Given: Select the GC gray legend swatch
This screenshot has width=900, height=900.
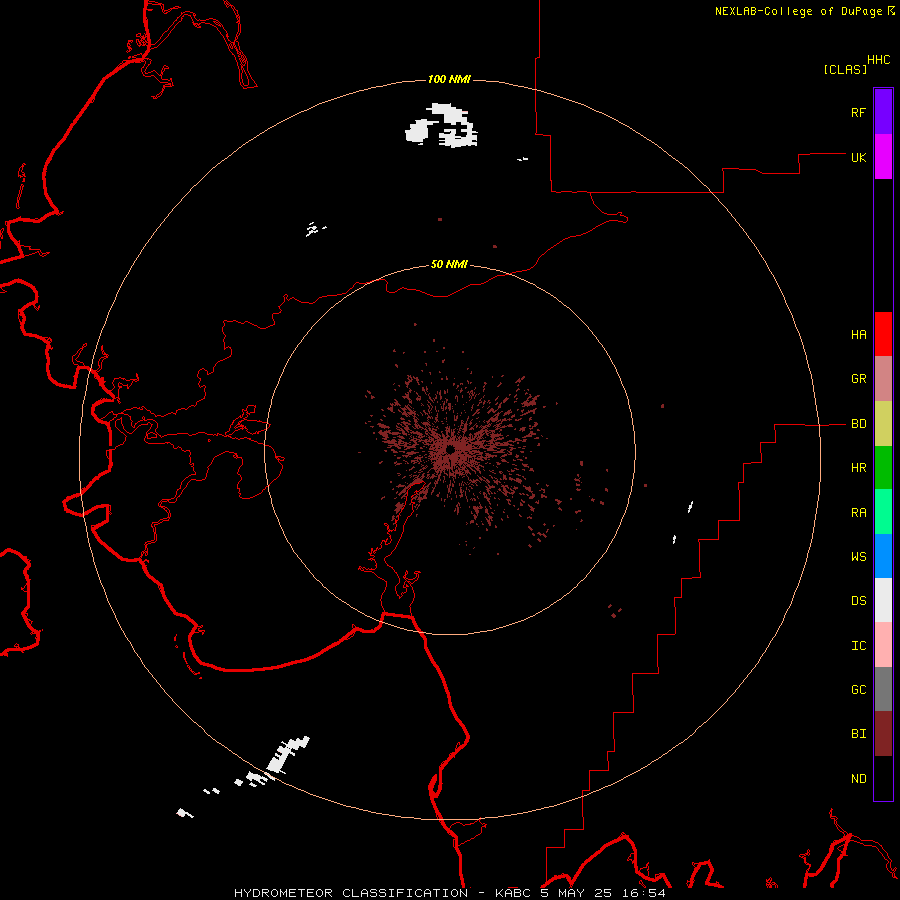Looking at the screenshot, I should (883, 689).
